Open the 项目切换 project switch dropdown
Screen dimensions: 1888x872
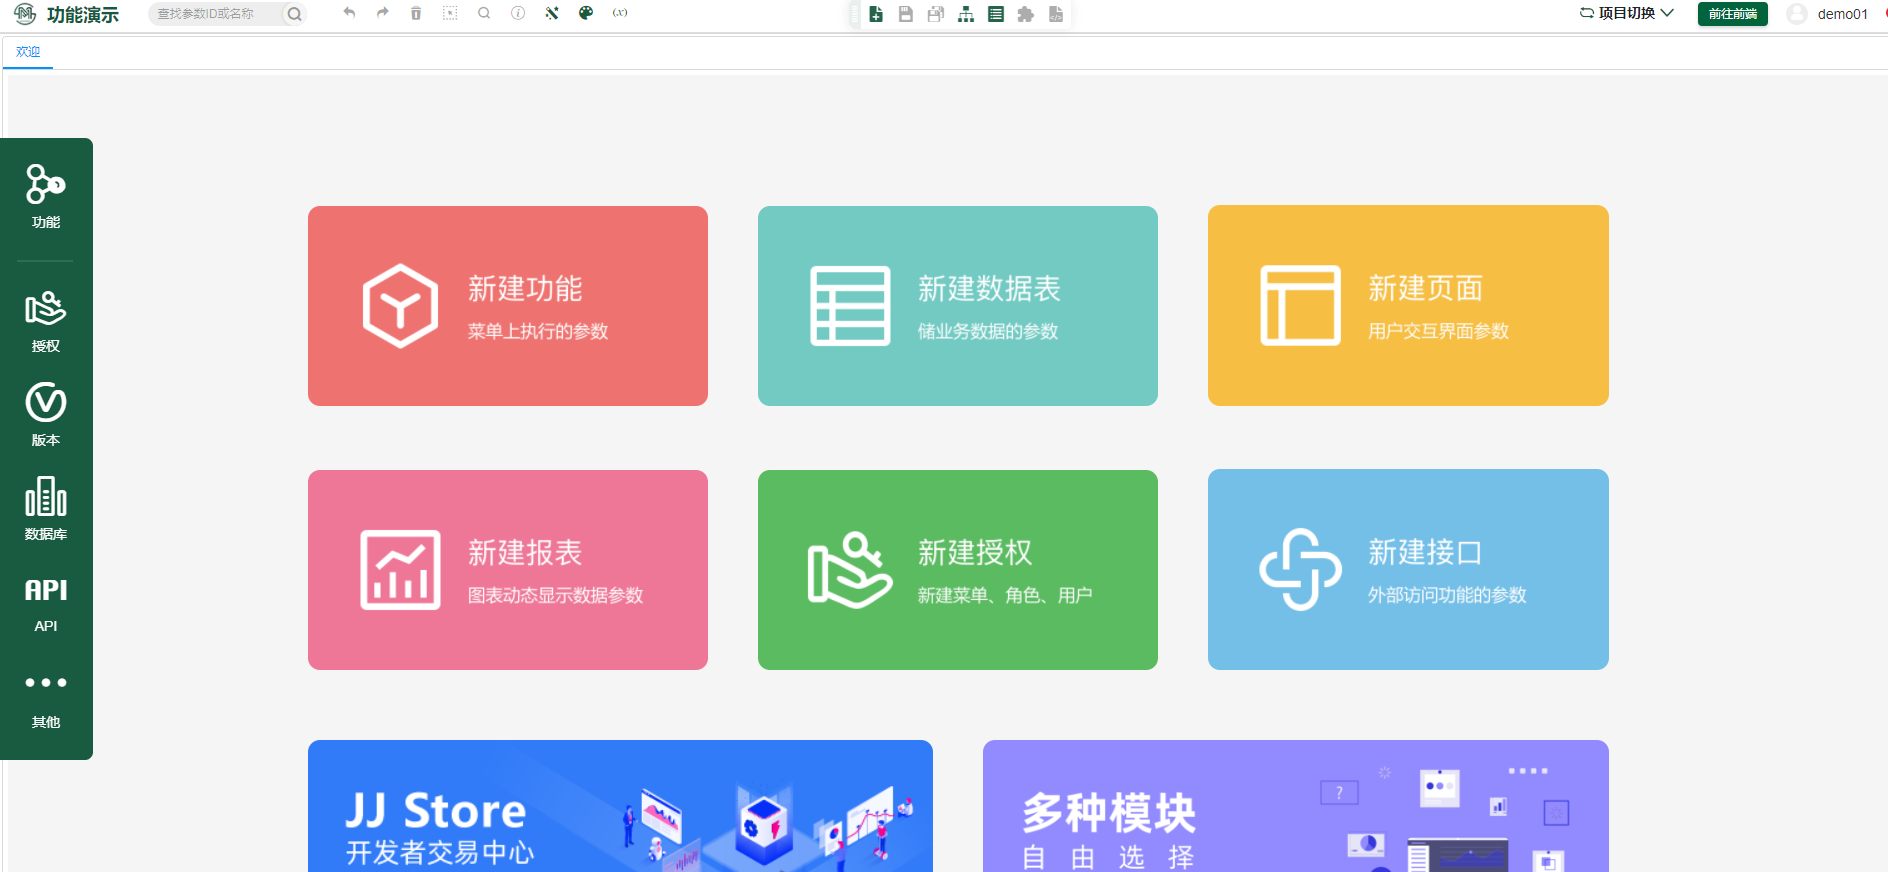tap(1627, 13)
